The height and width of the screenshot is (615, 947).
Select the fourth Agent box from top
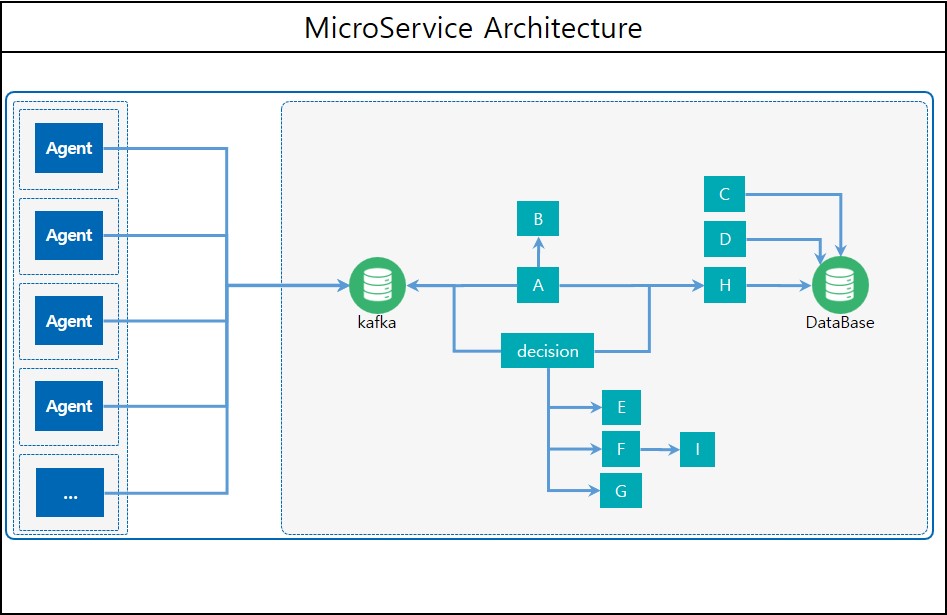69,406
